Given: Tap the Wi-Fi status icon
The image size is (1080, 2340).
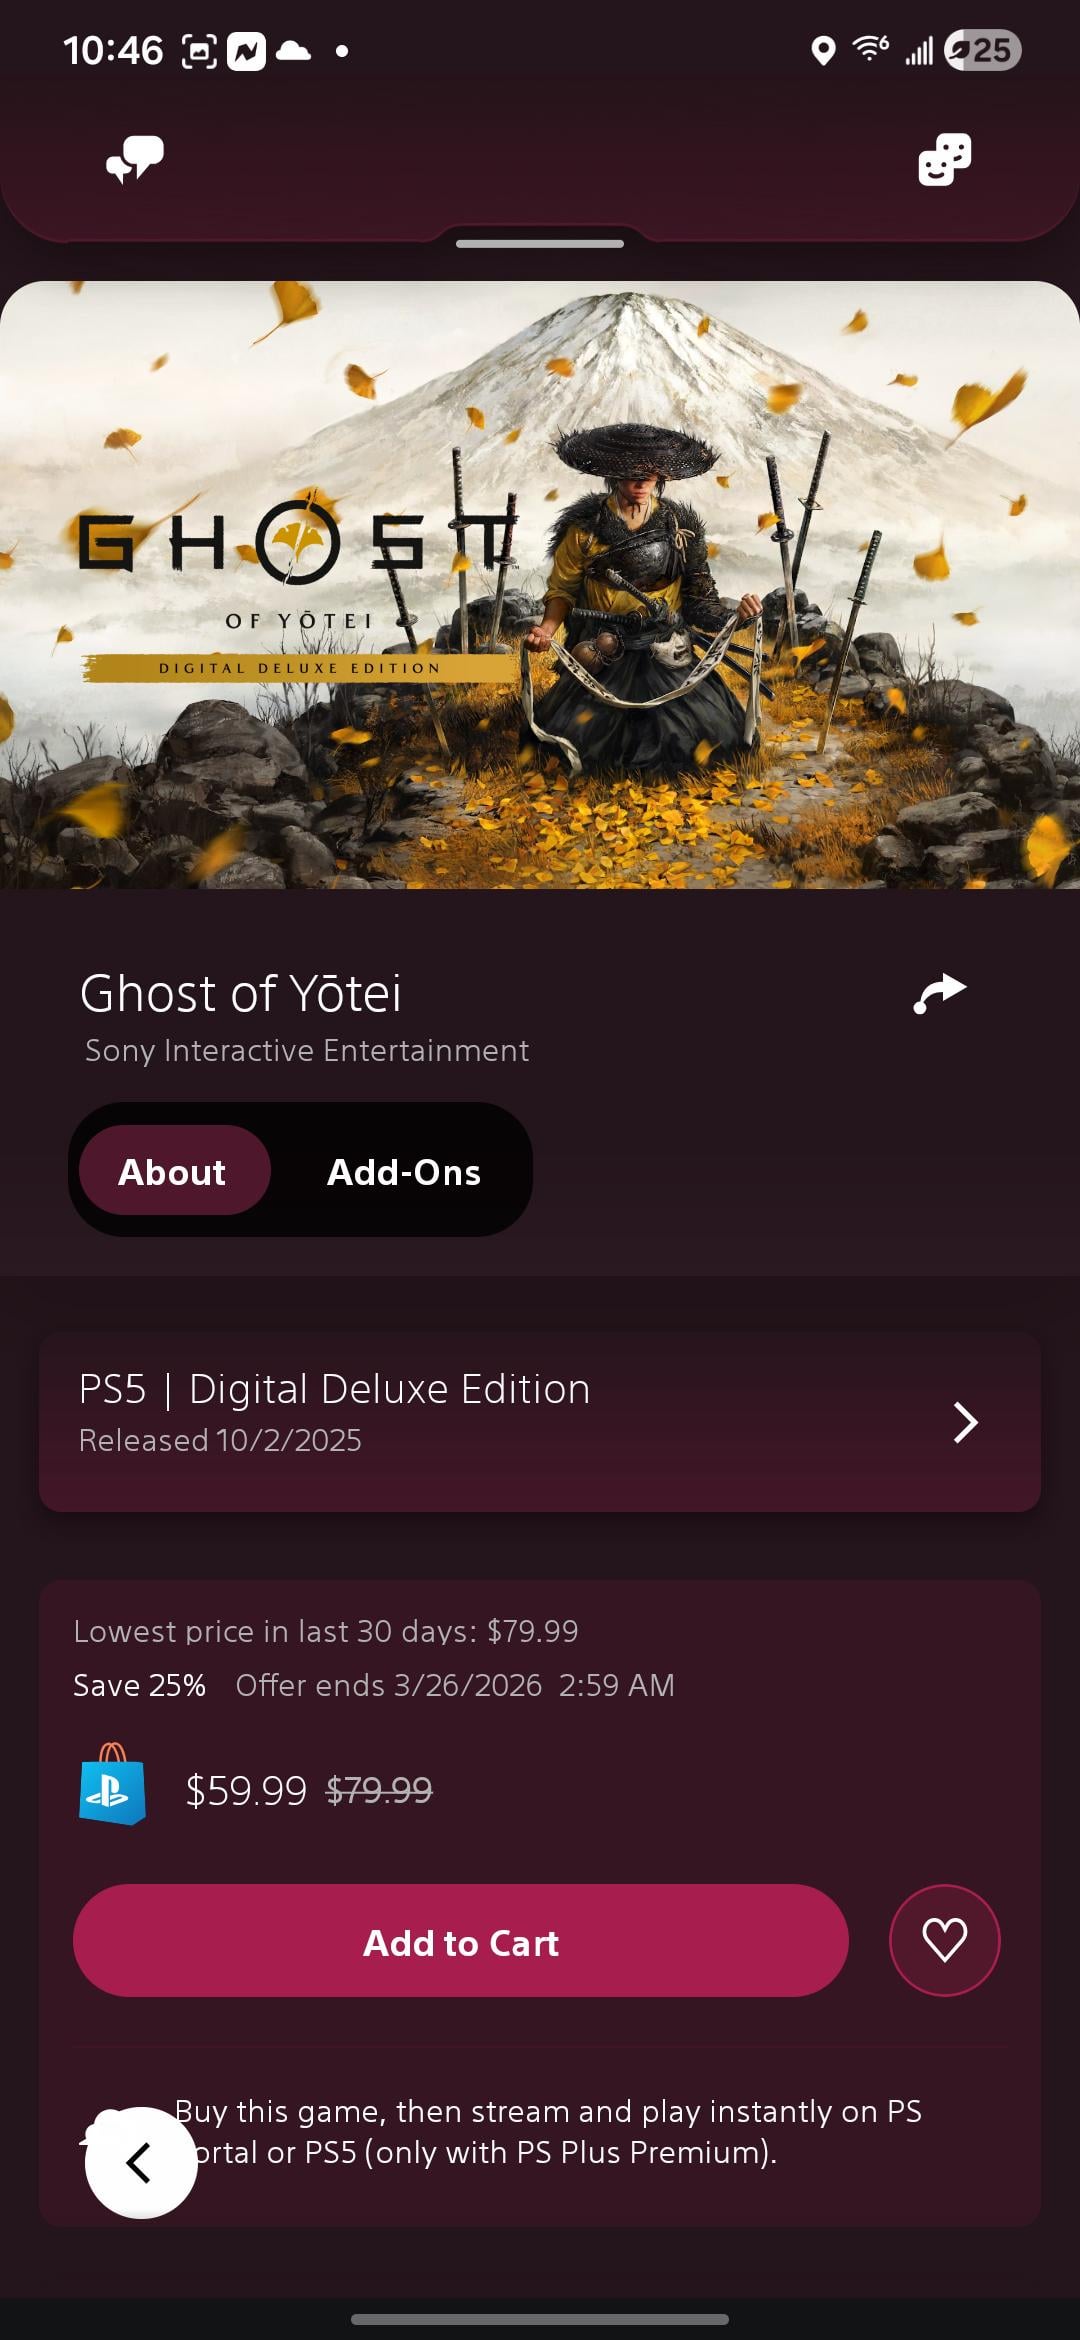Looking at the screenshot, I should 870,49.
